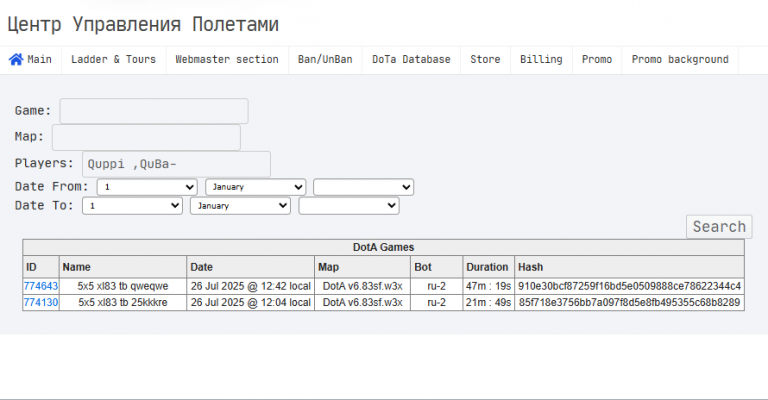Select game name 5x5 xl83 tb qweqwe
Screen dimensions: 768x400
click(123, 286)
